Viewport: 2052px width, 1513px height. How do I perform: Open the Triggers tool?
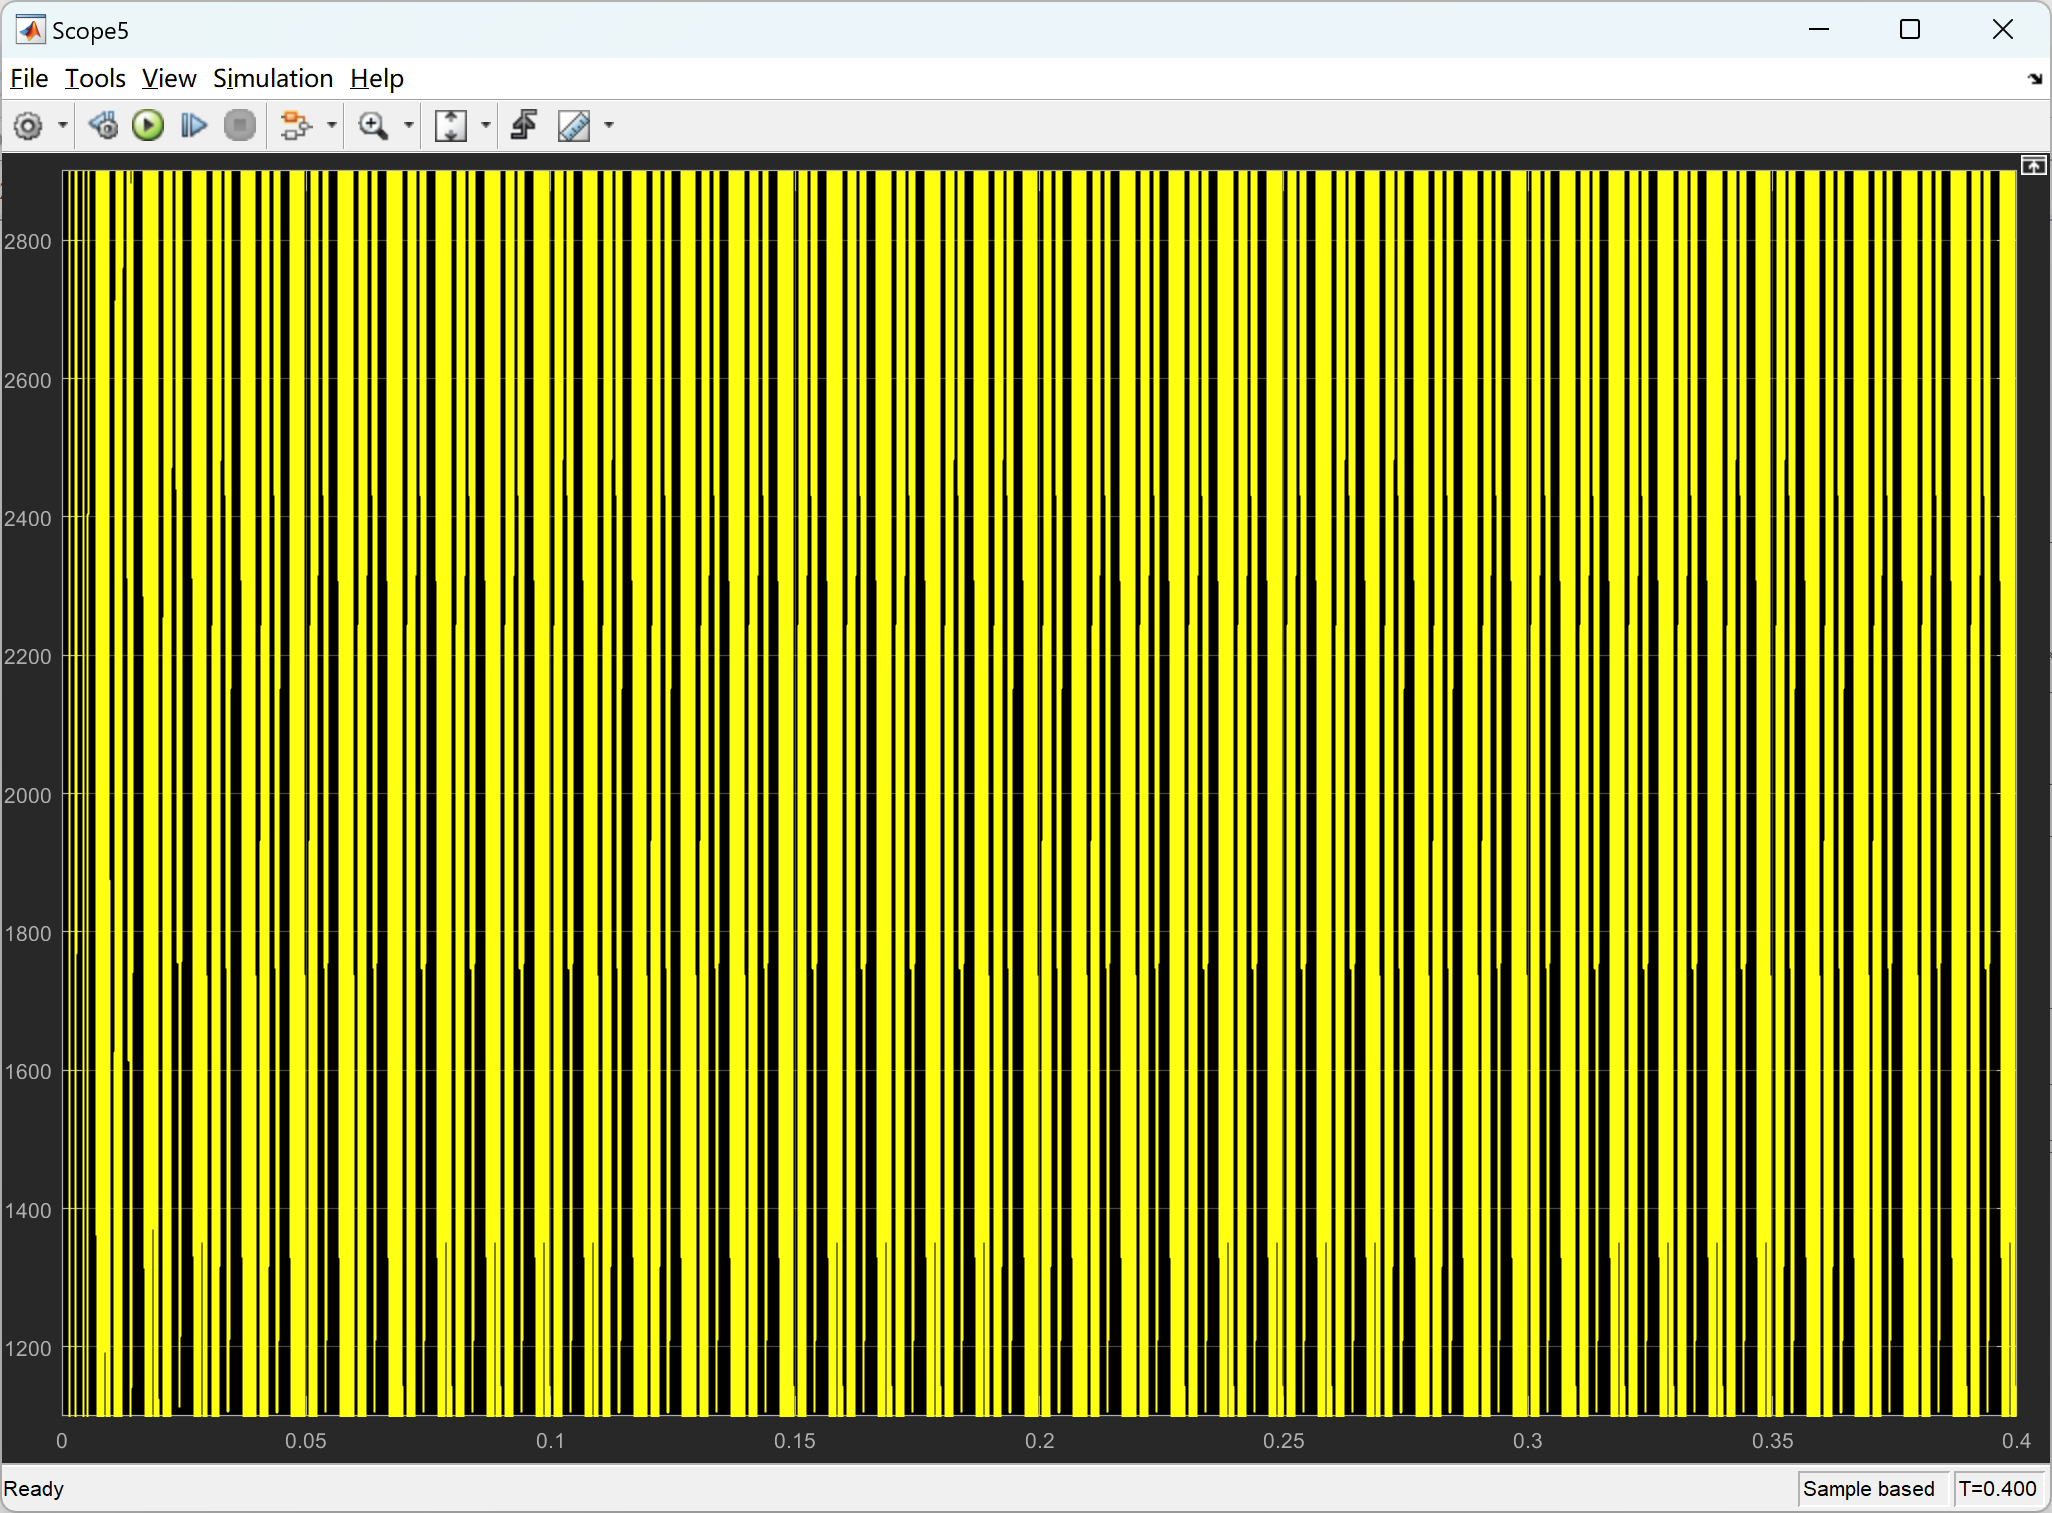[x=524, y=126]
